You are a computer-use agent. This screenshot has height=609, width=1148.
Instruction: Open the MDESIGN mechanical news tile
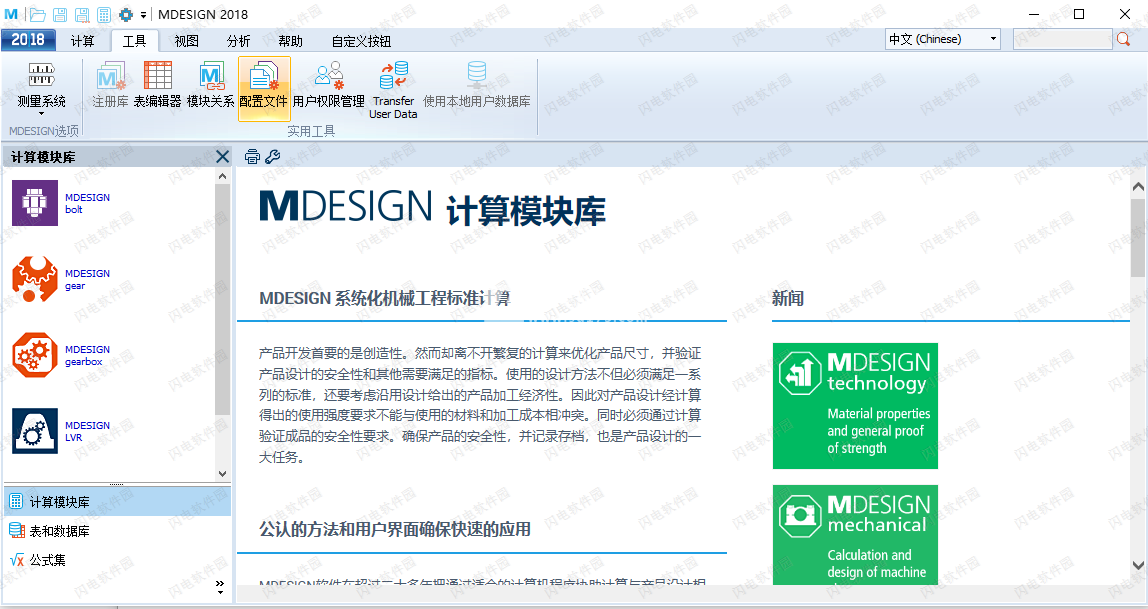coord(855,535)
